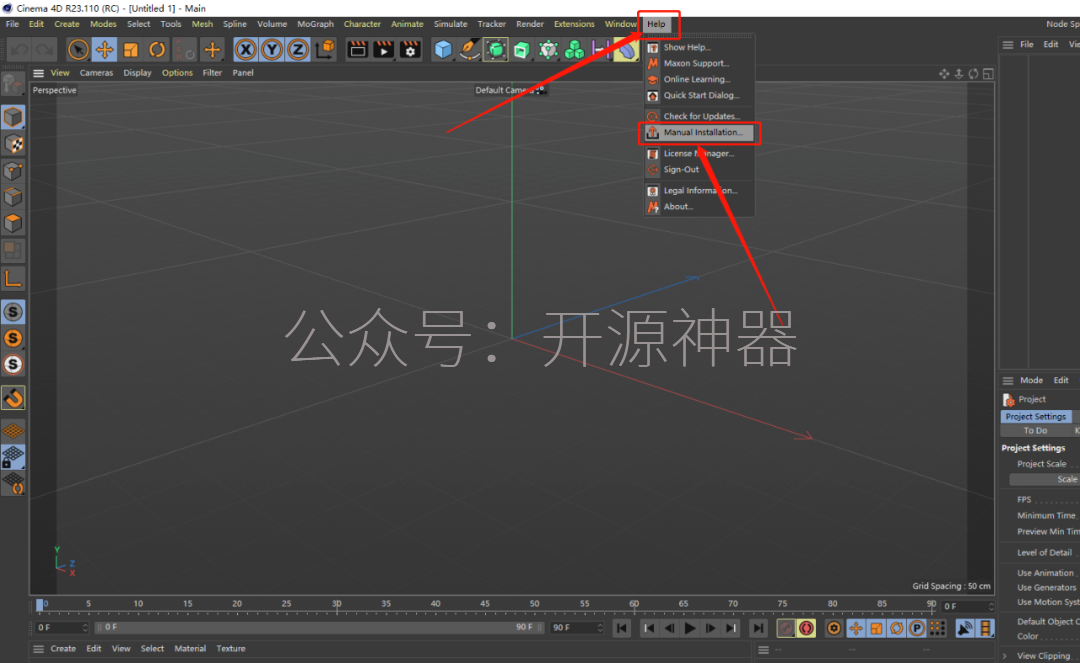Click the Redo arrow icon
Image resolution: width=1080 pixels, height=663 pixels.
[45, 50]
